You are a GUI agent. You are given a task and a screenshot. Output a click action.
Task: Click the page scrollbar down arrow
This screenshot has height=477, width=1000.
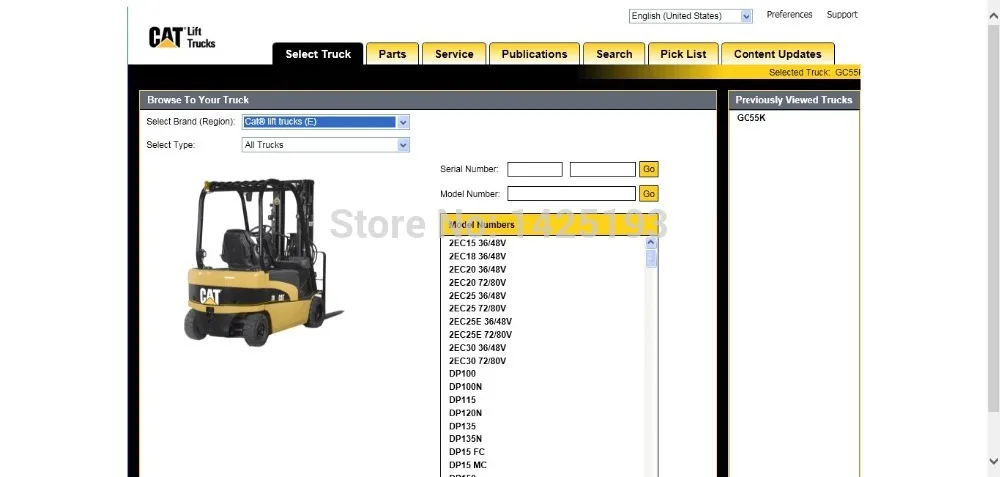(x=994, y=460)
